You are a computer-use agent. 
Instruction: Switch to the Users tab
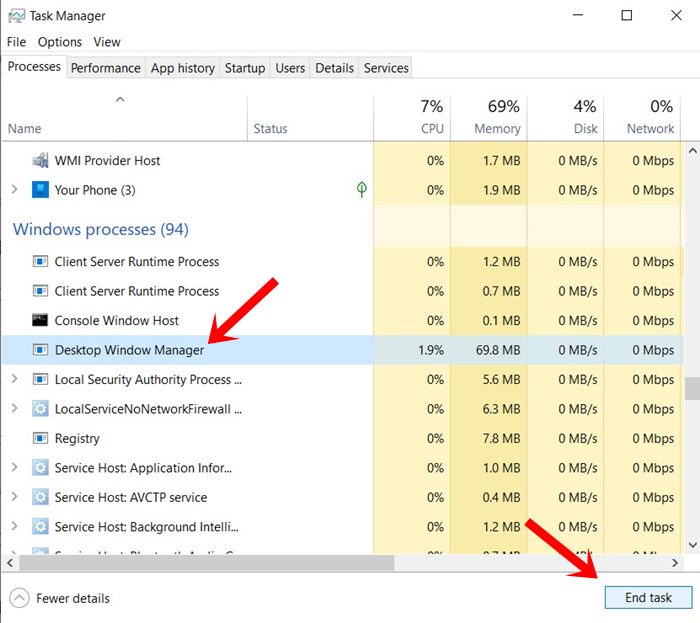290,68
